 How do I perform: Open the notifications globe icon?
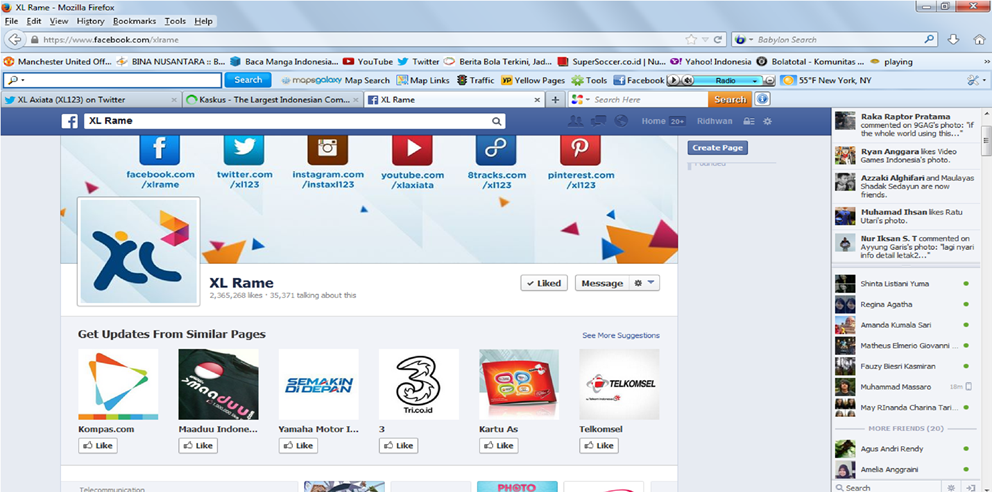coord(621,121)
